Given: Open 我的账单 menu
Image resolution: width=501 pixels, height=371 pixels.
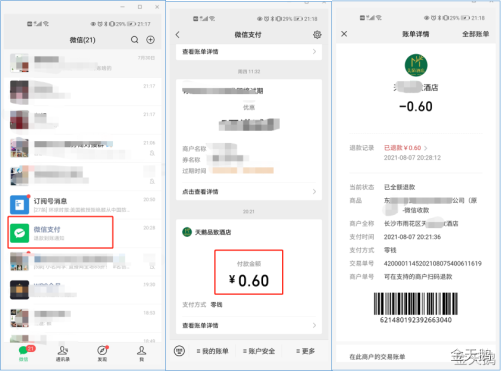Looking at the screenshot, I should (x=212, y=351).
